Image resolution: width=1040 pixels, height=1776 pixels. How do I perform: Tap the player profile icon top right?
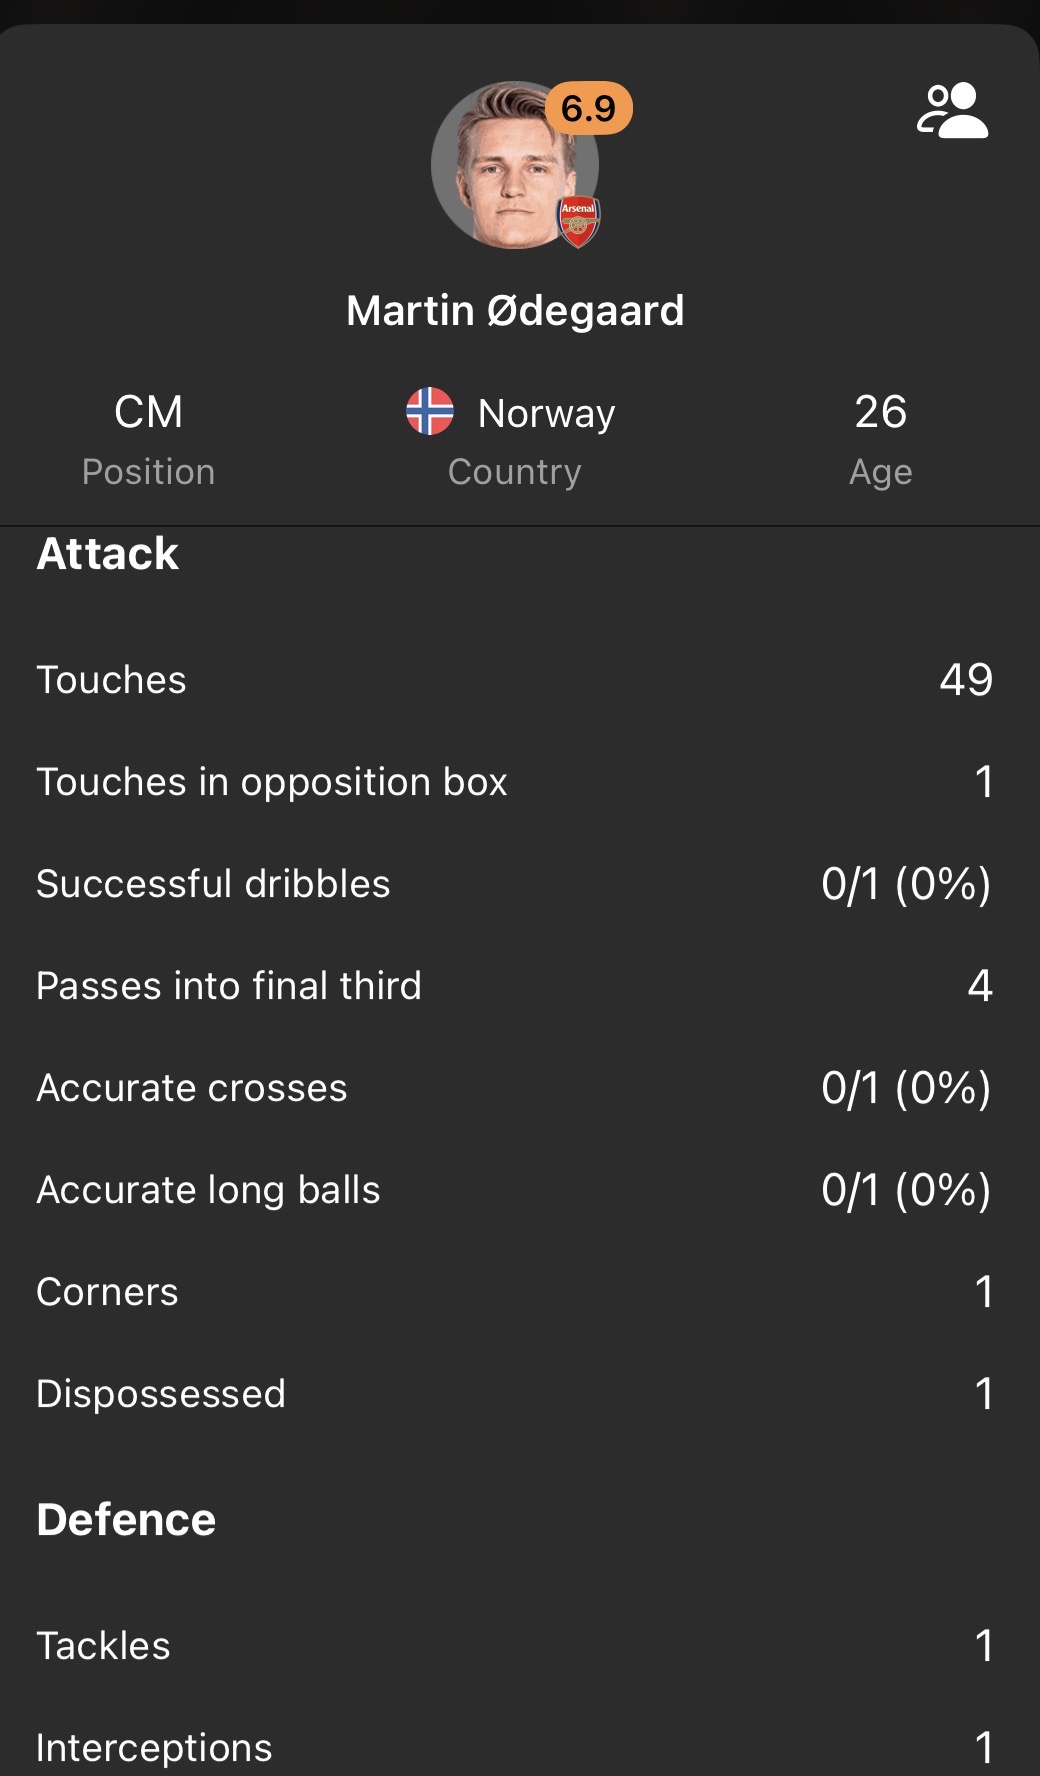click(952, 111)
